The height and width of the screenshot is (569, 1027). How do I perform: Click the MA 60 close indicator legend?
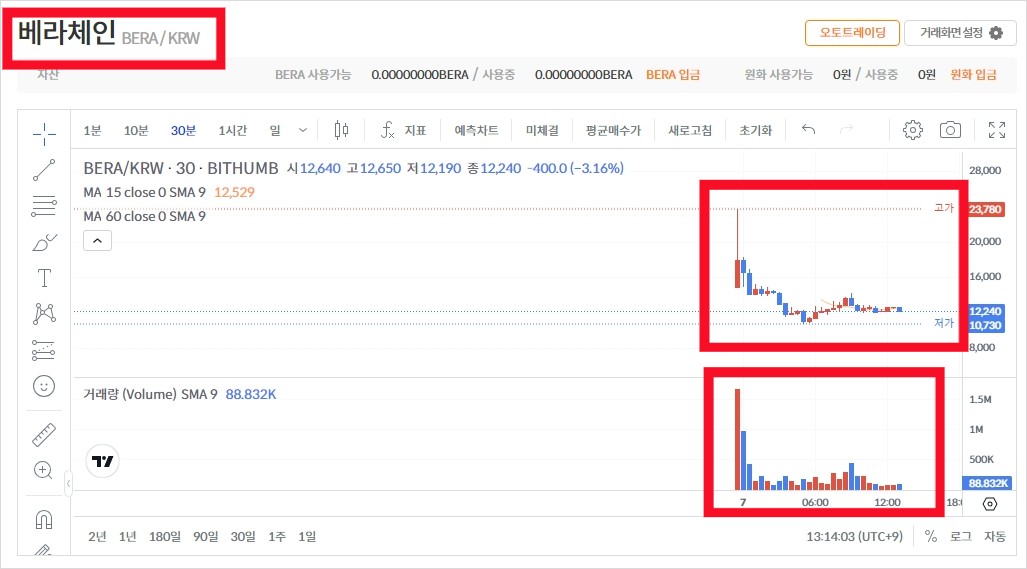coord(145,216)
